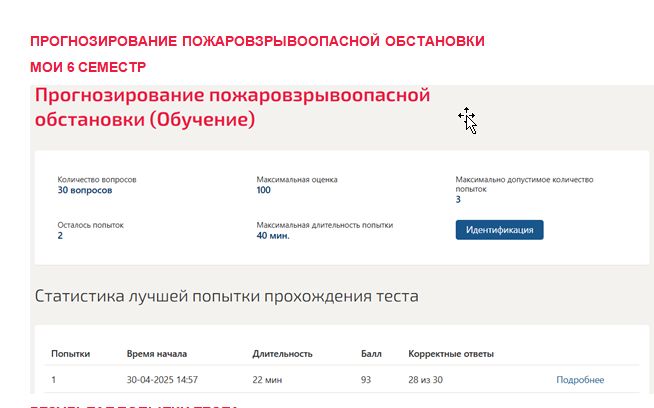Click the Балл column header
Screen dimensions: 654x408
(x=371, y=354)
